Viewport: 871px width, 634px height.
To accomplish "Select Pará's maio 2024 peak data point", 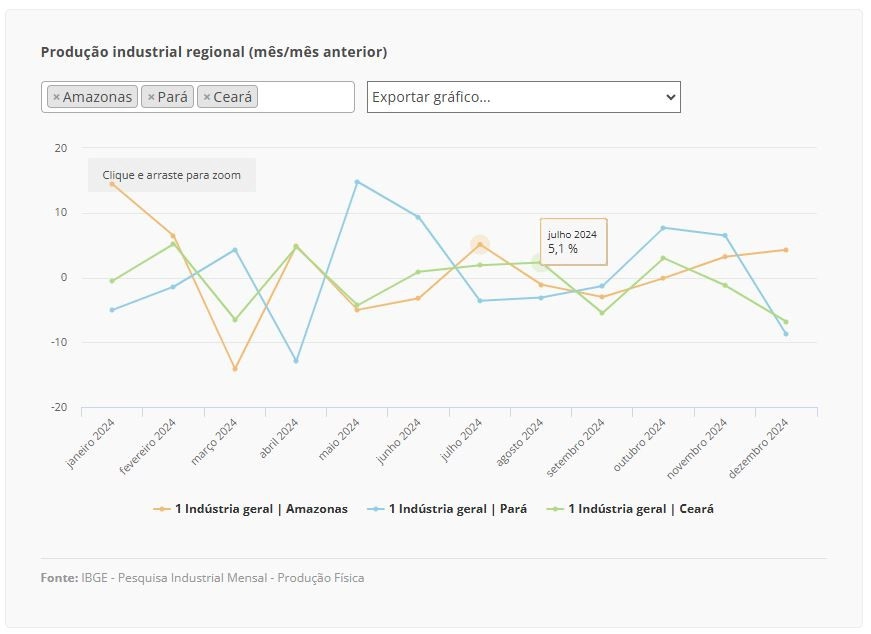I will click(357, 182).
